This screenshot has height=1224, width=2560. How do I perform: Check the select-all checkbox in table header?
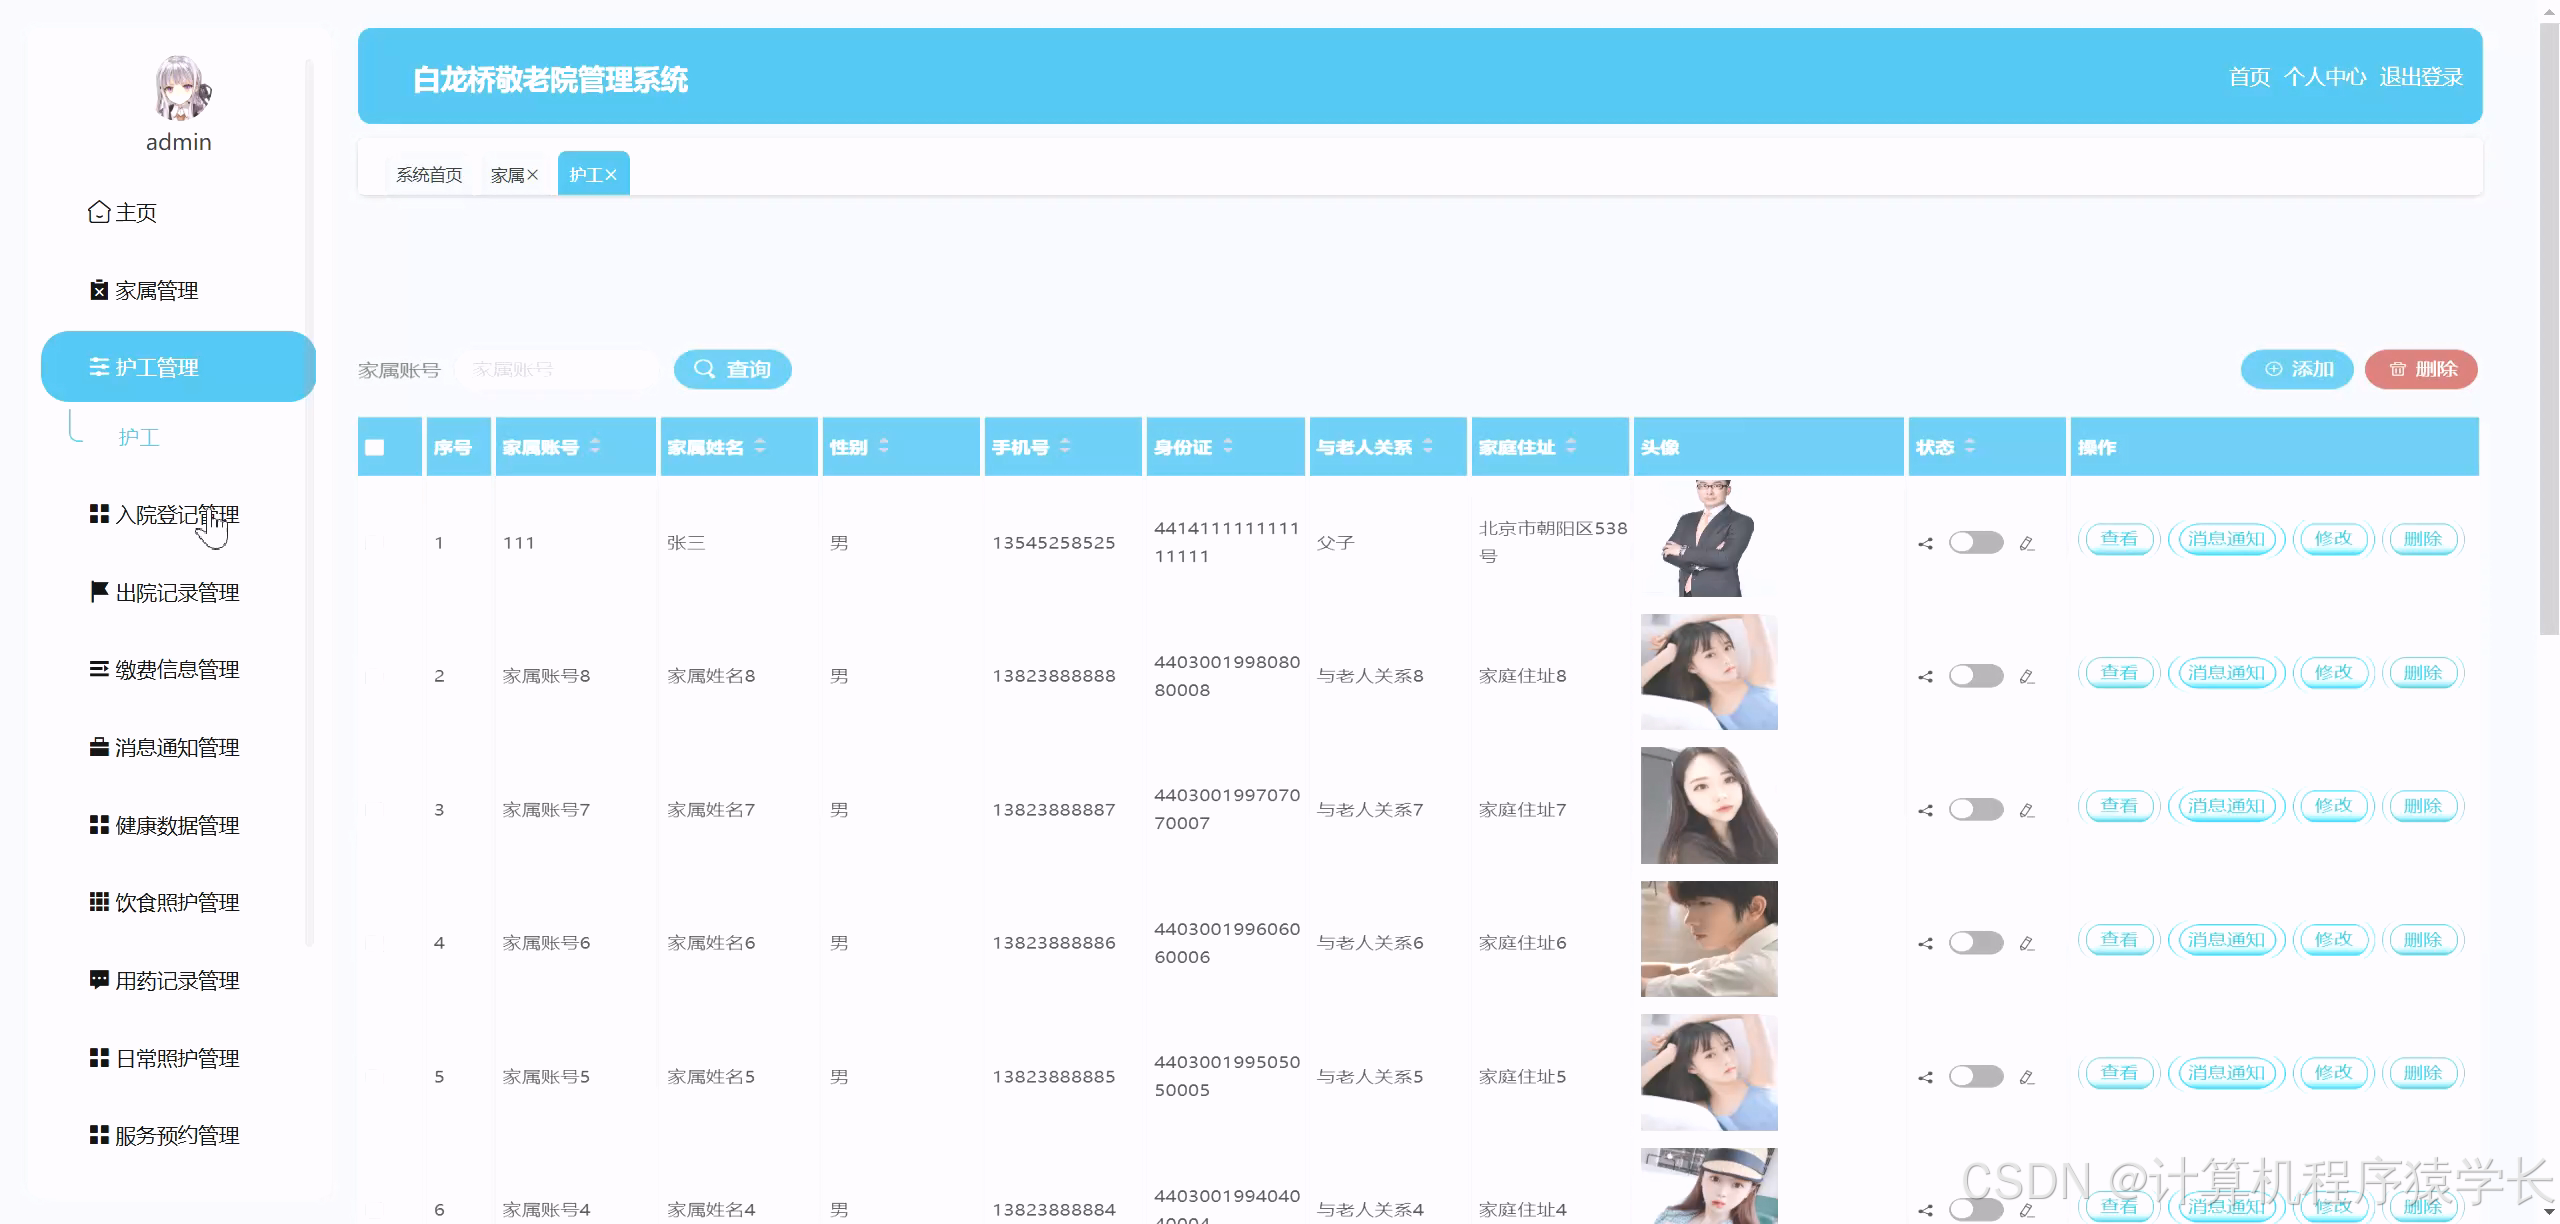pos(375,447)
